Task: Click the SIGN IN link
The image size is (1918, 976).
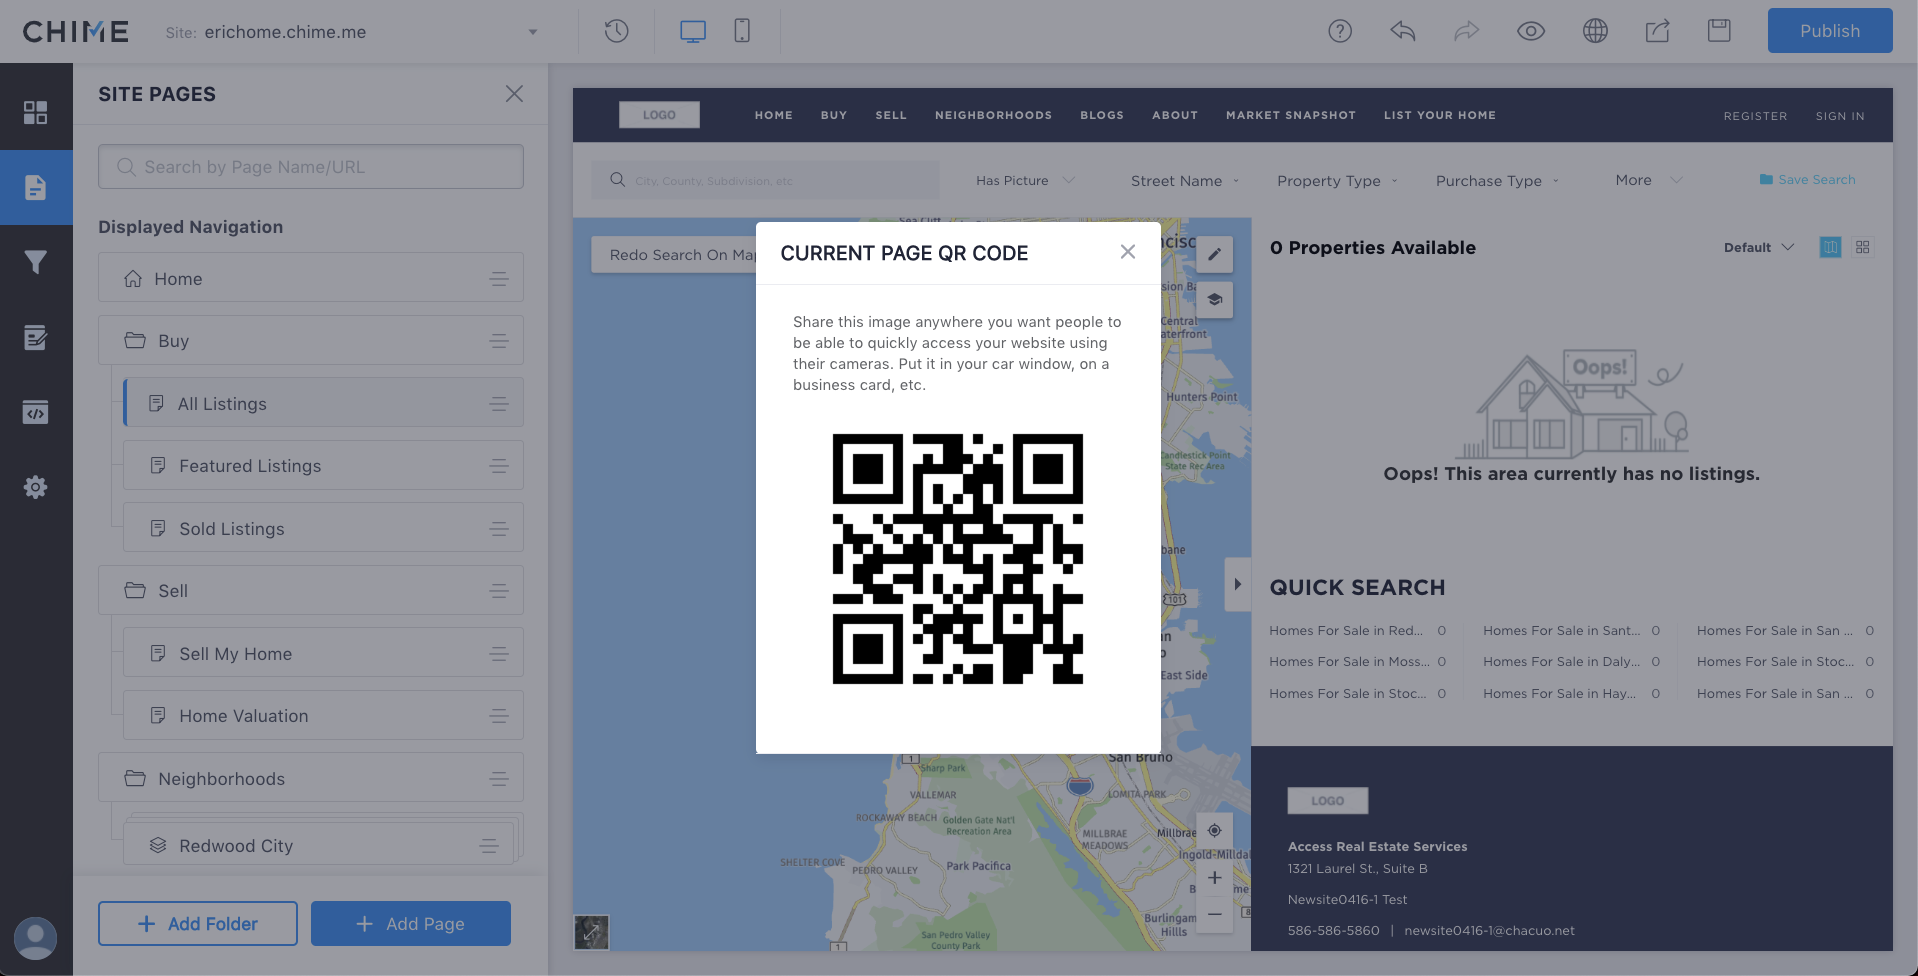Action: click(1840, 116)
